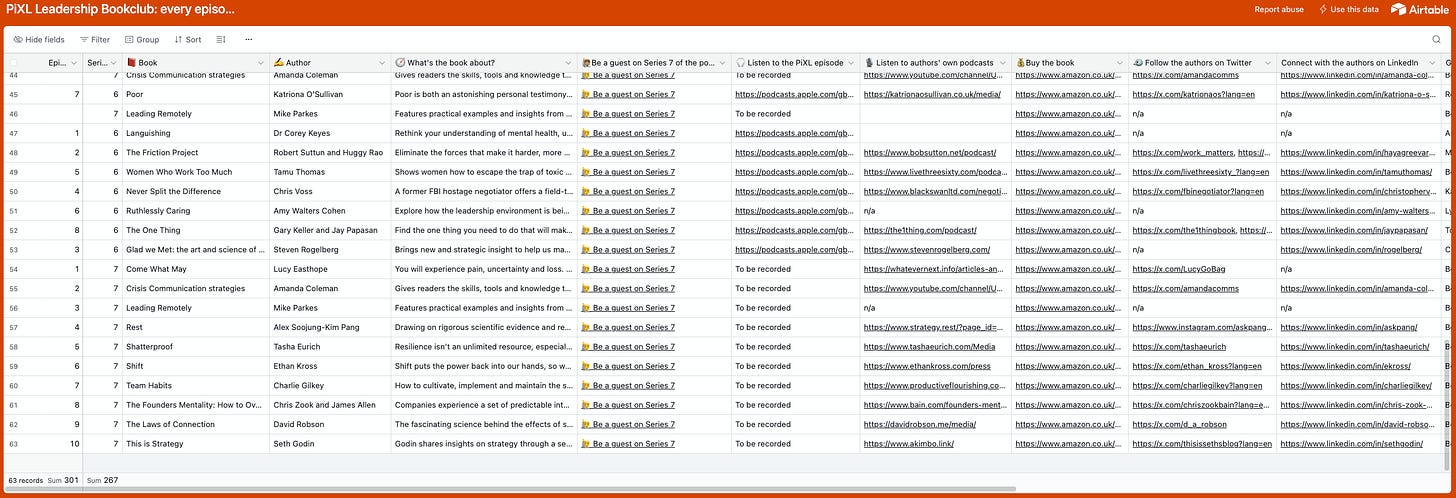The width and height of the screenshot is (1456, 498).
Task: Click the search magnifier icon
Action: 1437,39
